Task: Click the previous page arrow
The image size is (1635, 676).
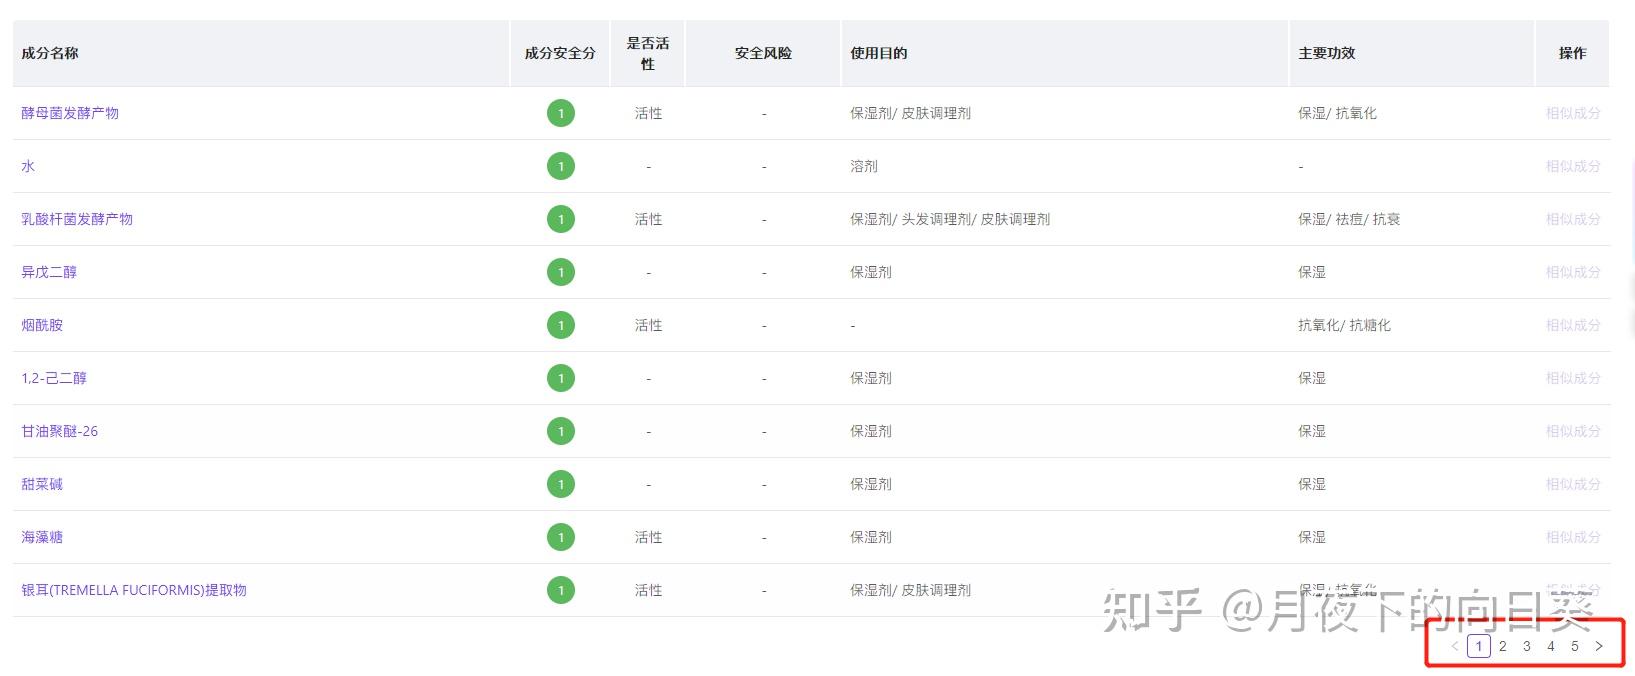Action: 1455,646
